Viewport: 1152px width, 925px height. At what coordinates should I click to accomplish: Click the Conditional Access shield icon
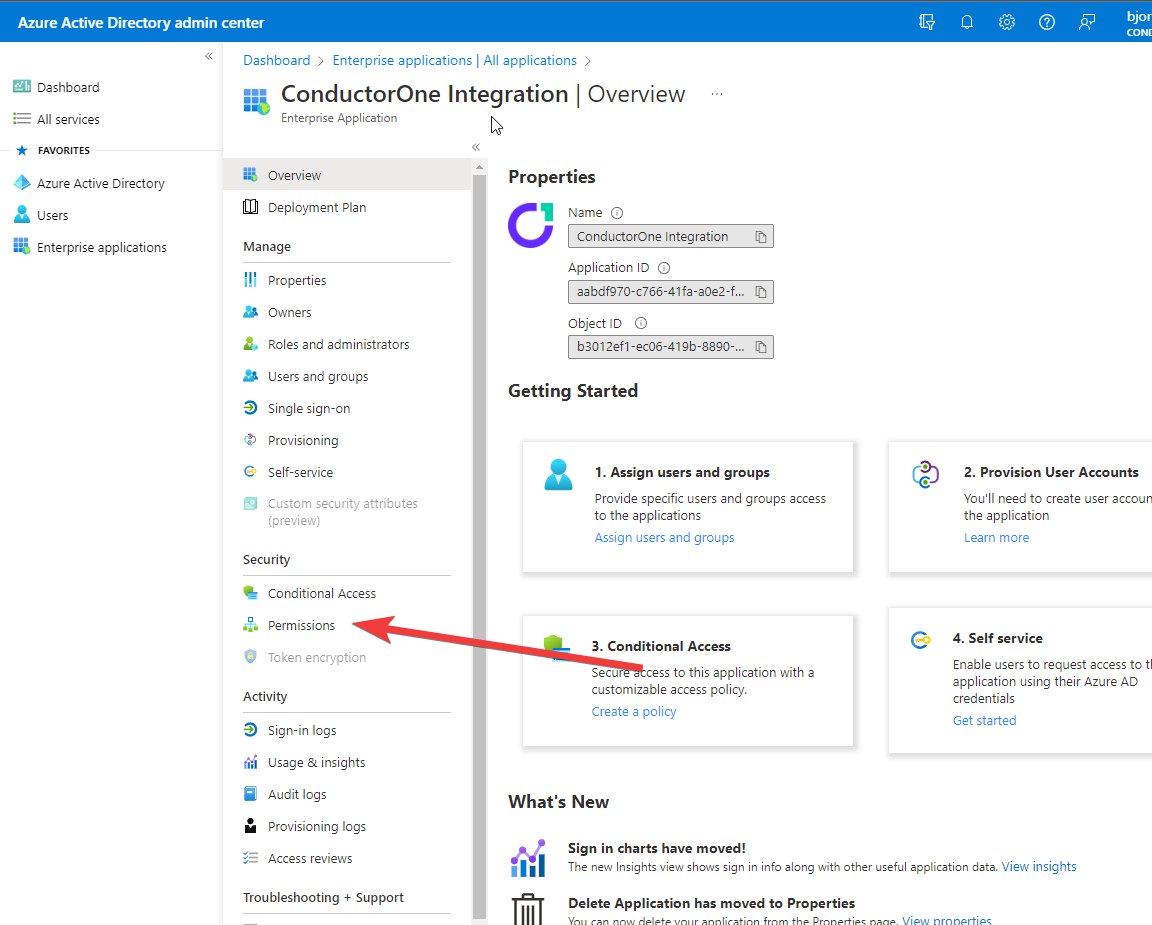click(250, 592)
